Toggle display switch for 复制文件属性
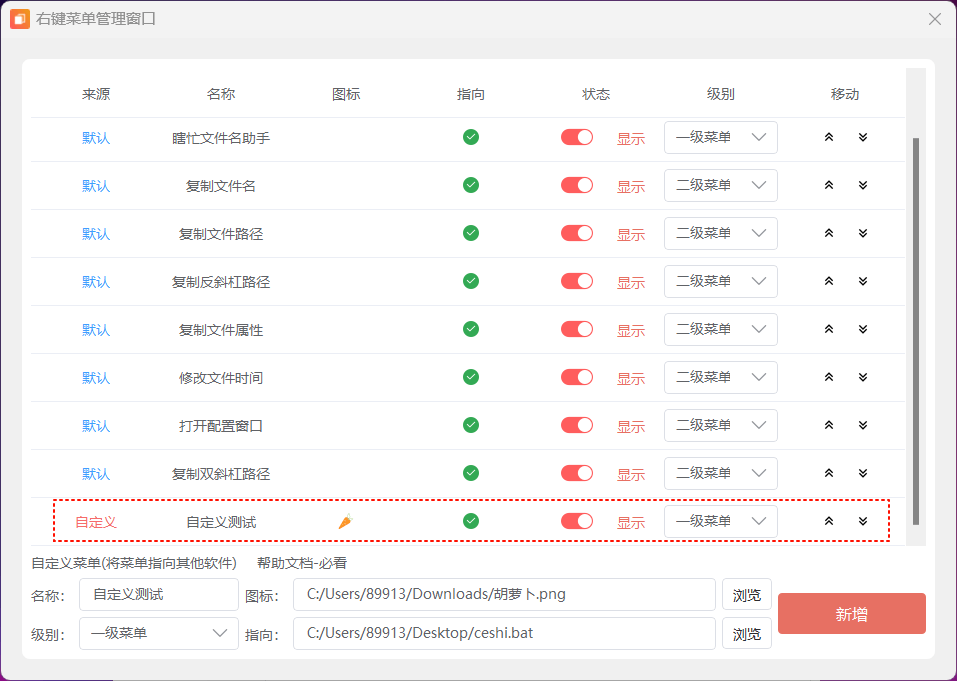 [577, 329]
